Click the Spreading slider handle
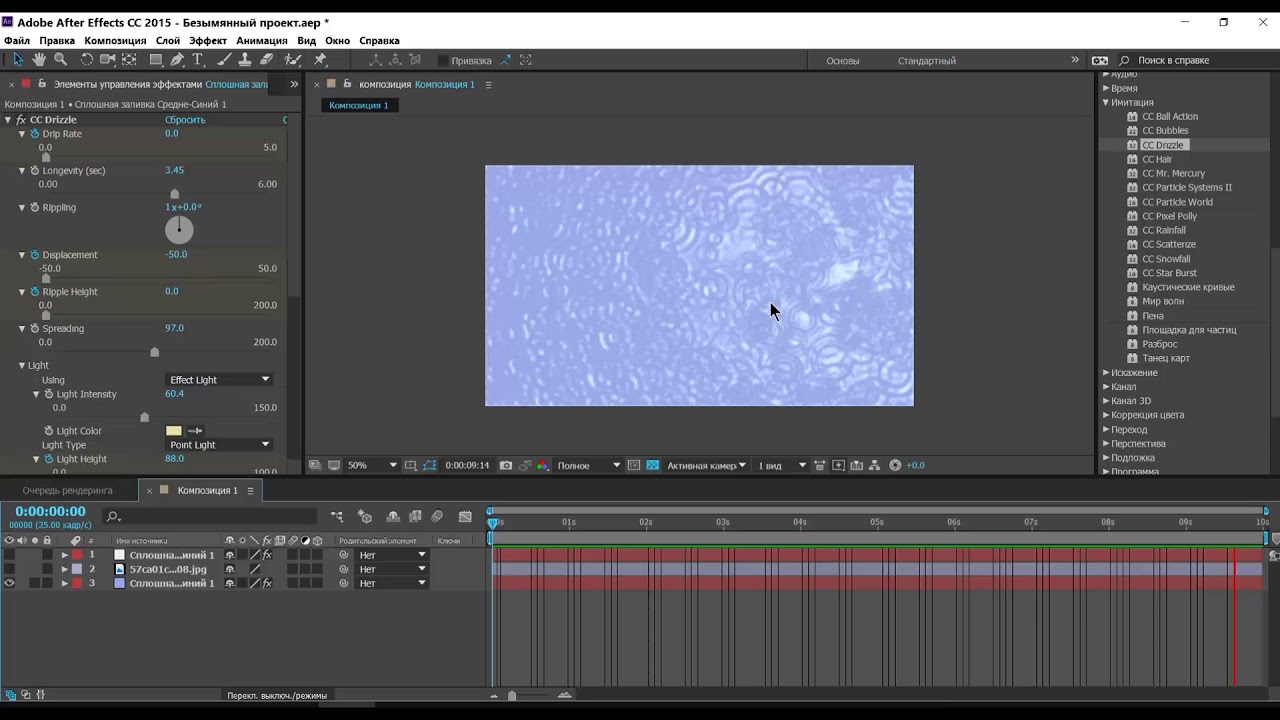 (154, 352)
